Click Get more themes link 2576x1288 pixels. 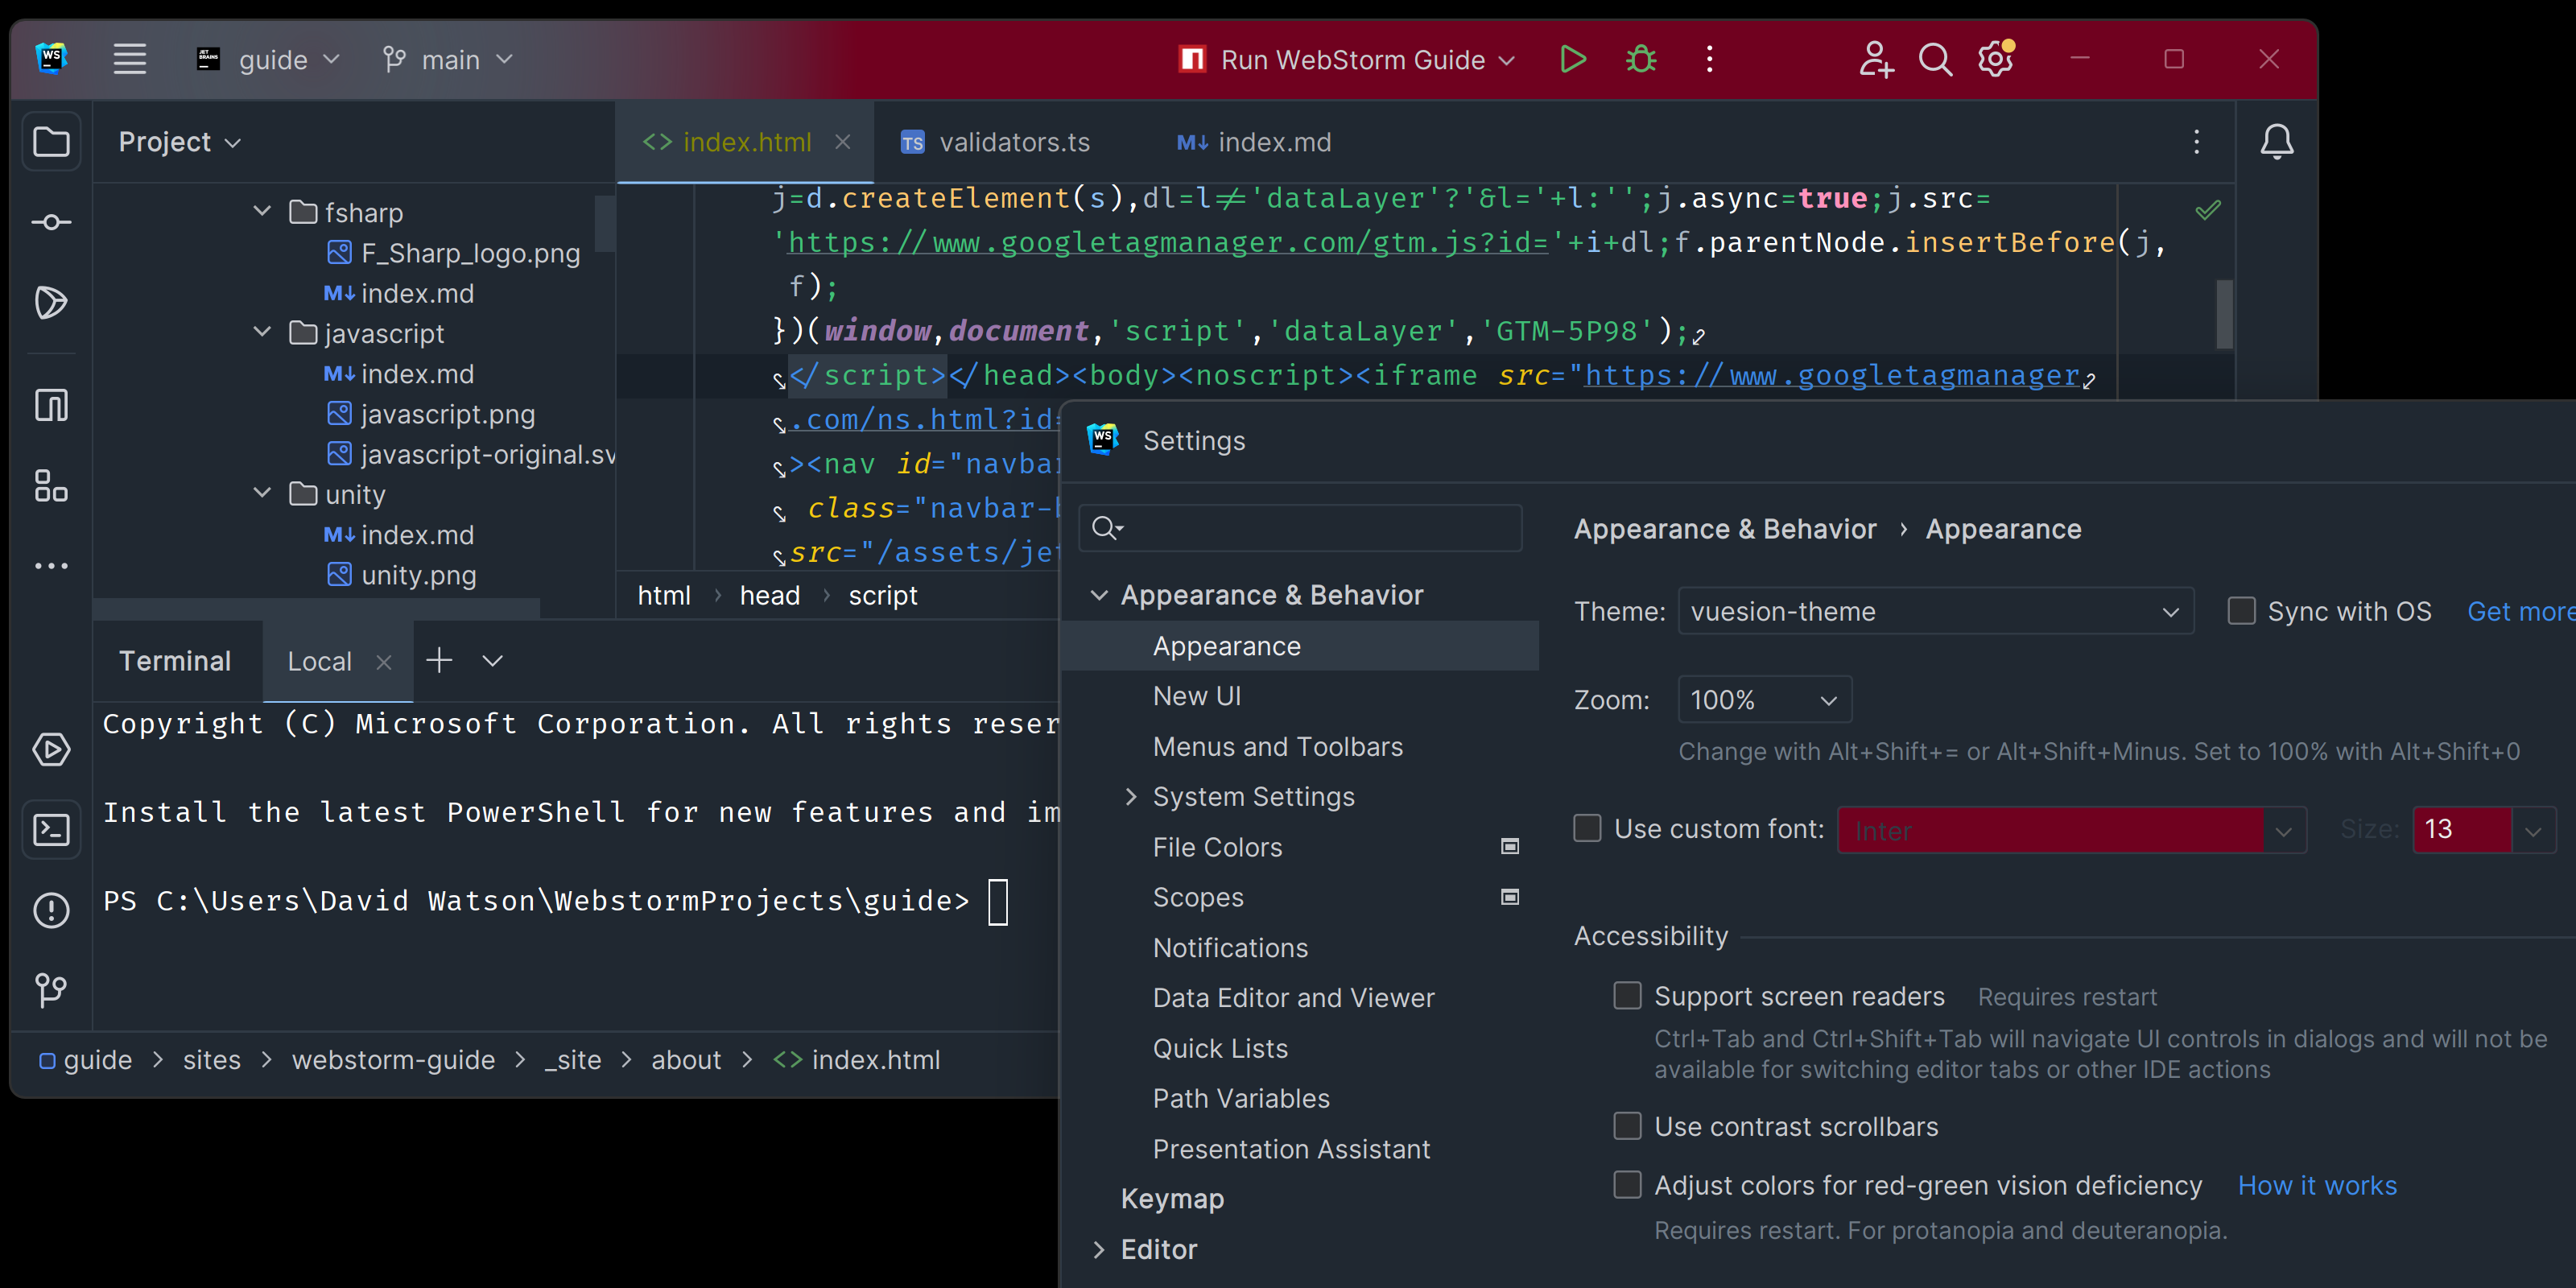(x=2520, y=611)
